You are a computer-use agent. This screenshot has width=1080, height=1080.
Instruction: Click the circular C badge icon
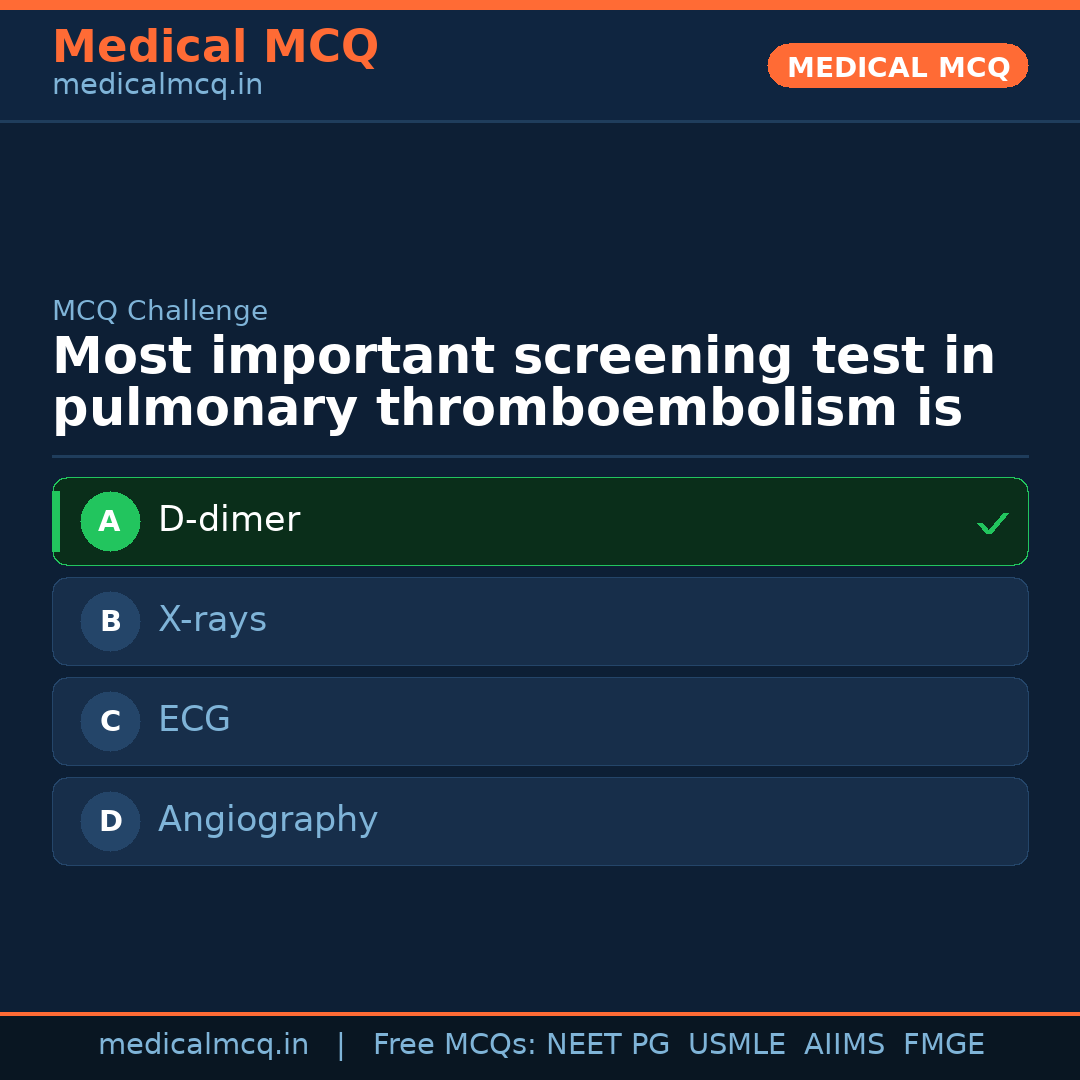(110, 721)
